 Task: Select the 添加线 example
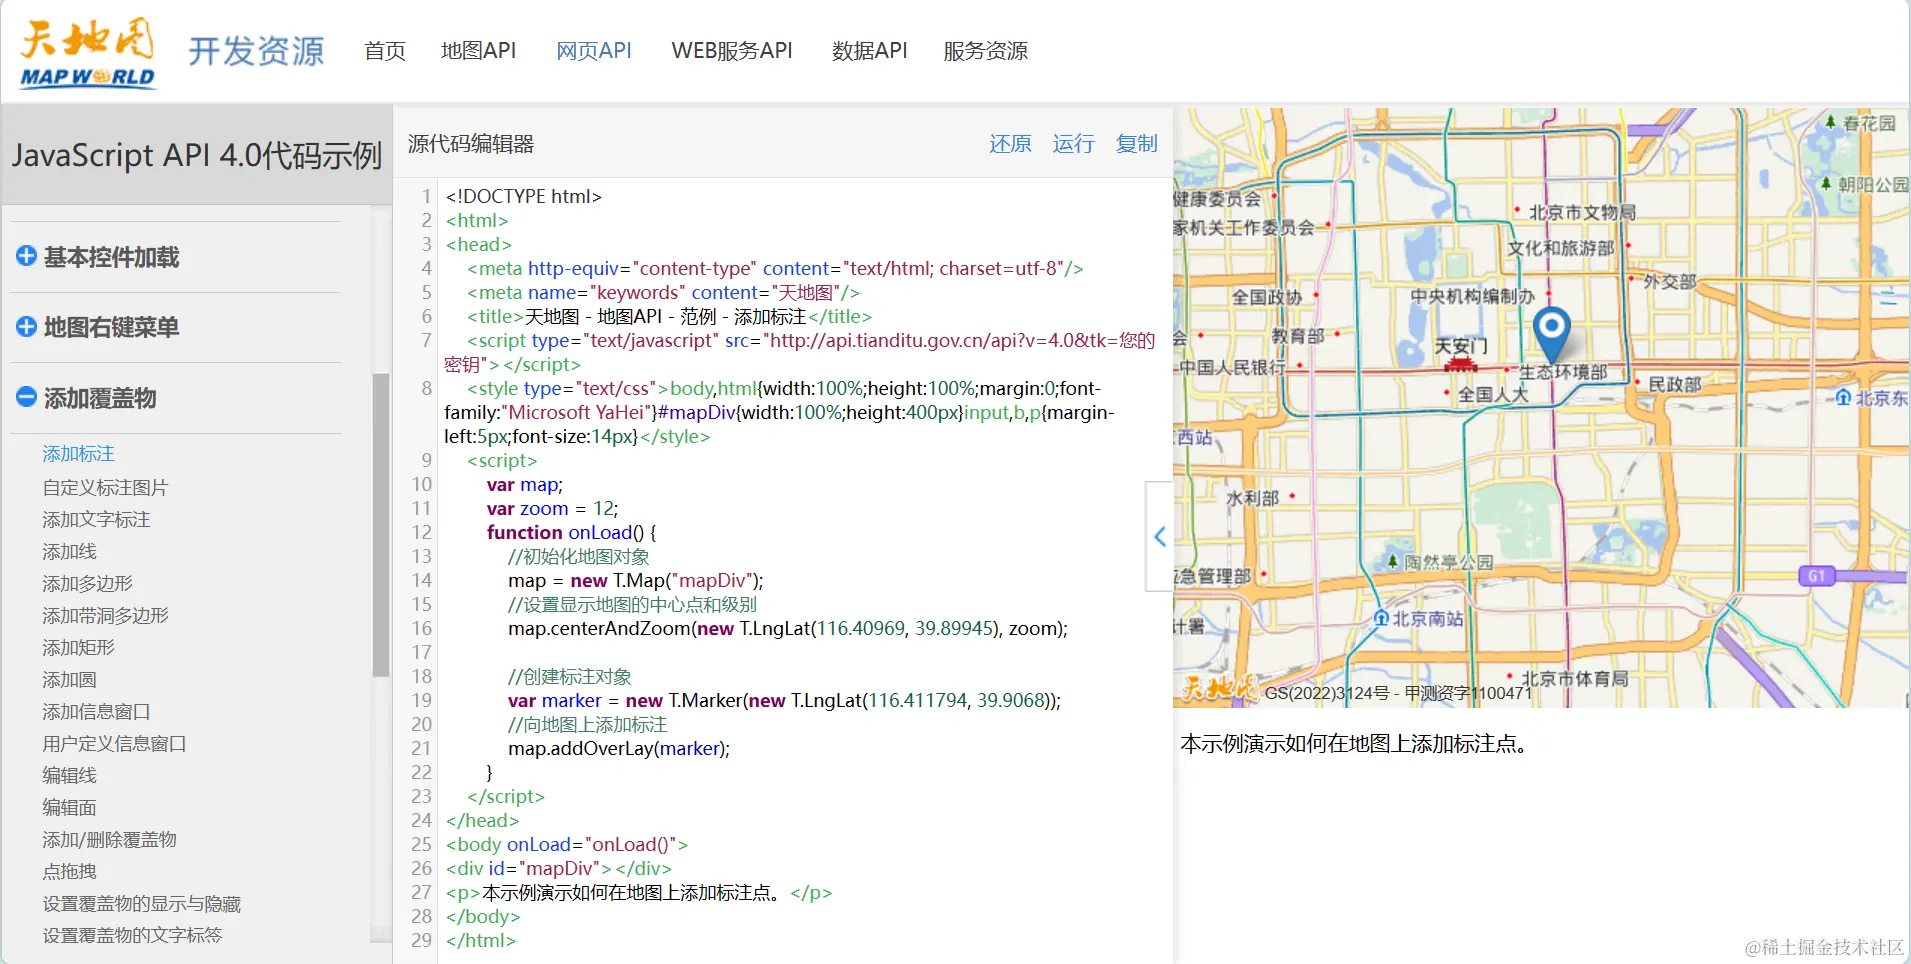[69, 552]
